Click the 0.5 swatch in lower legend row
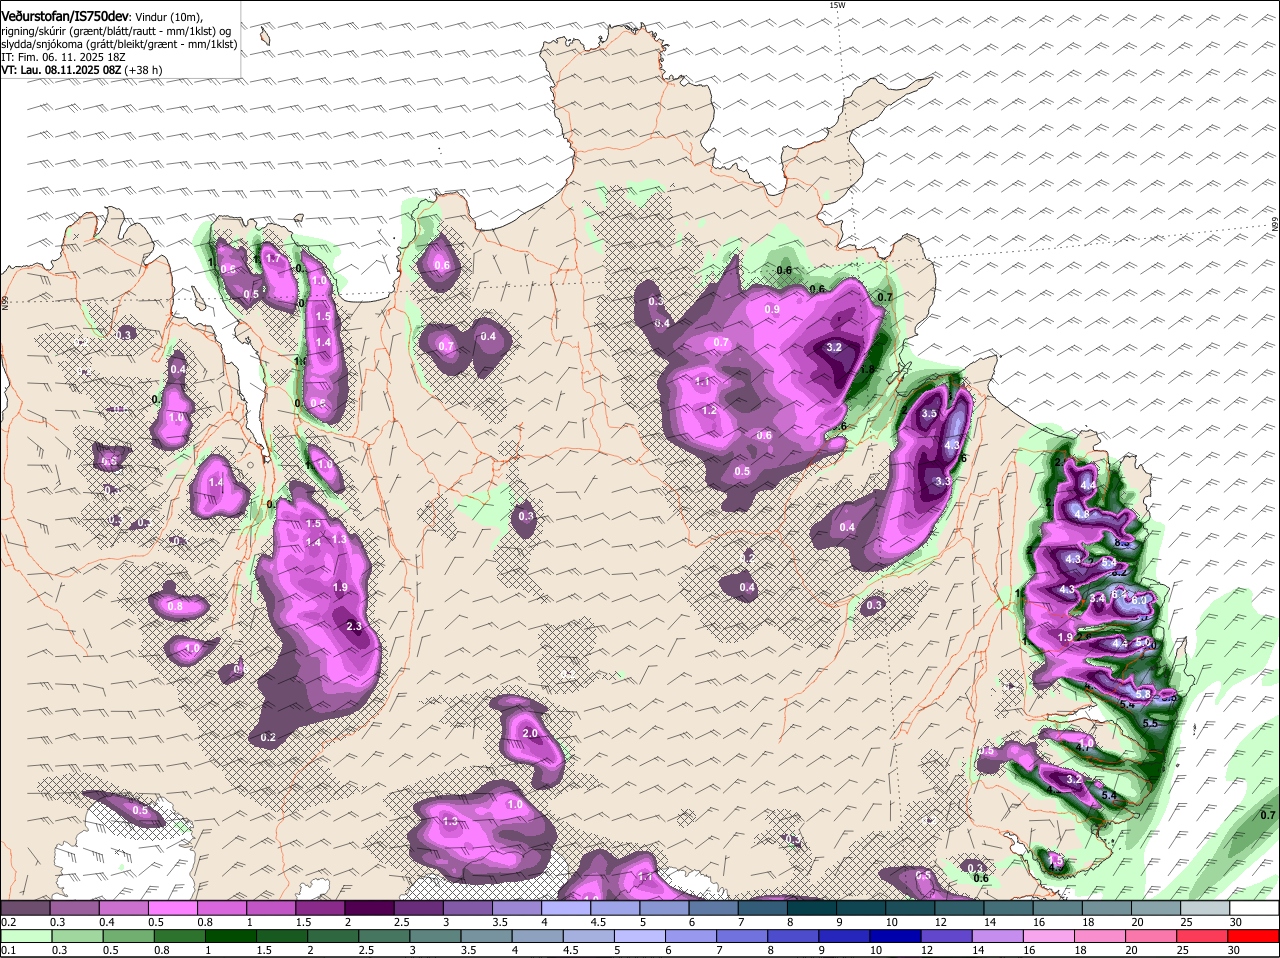Viewport: 1280px width, 958px height. 128,936
